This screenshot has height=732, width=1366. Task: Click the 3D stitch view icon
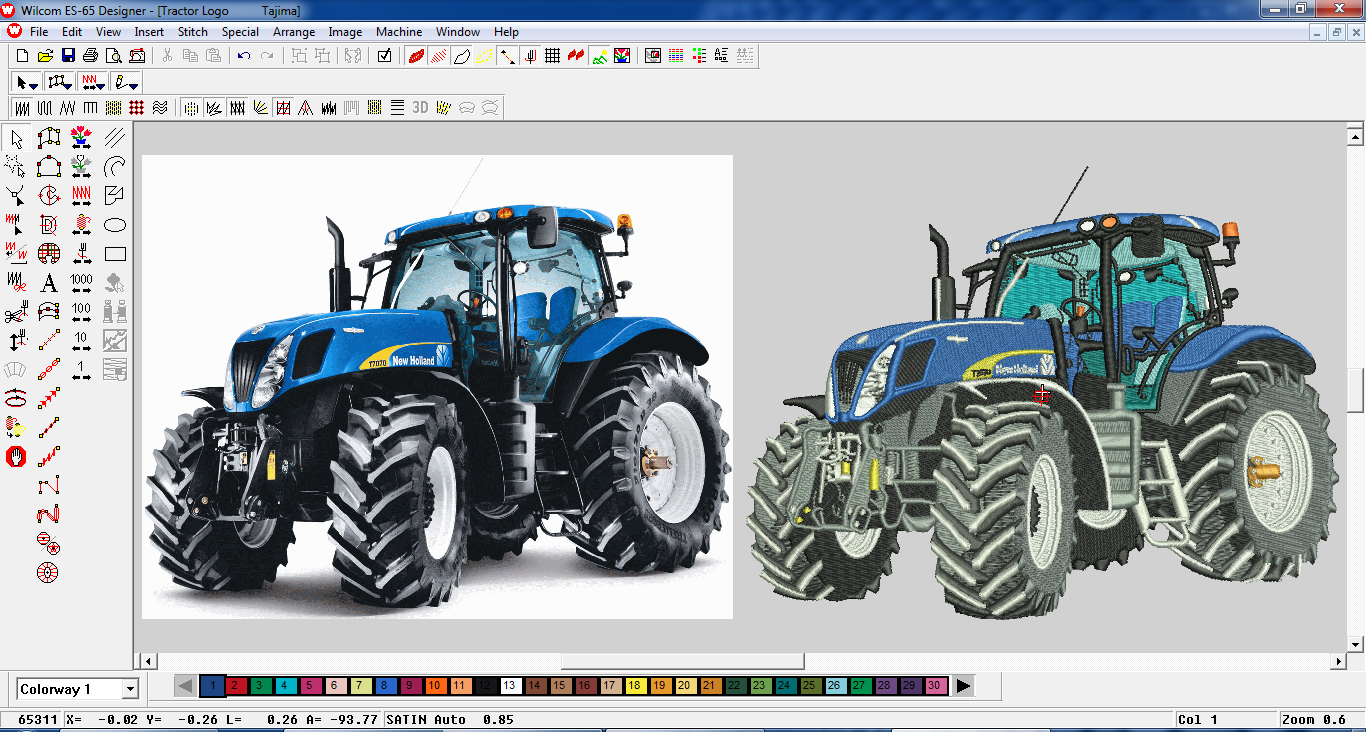(420, 107)
